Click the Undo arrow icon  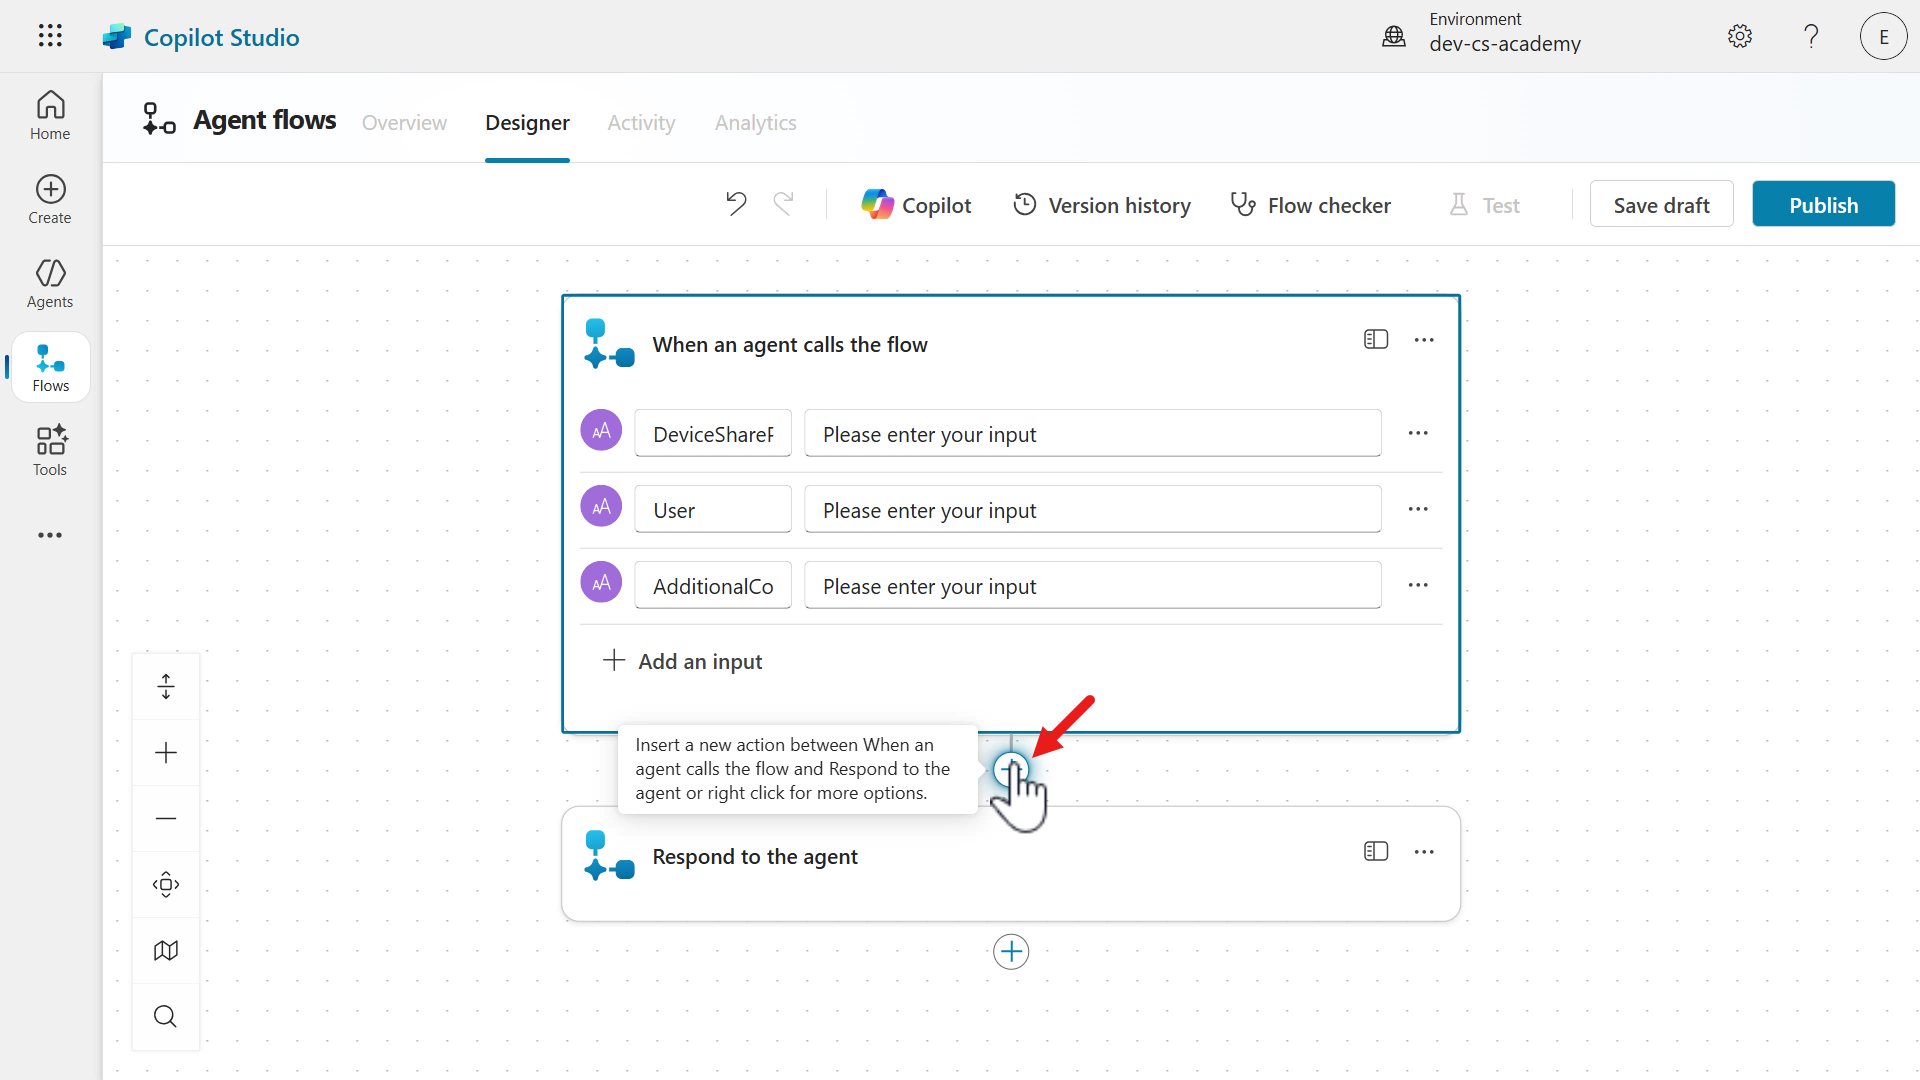736,204
